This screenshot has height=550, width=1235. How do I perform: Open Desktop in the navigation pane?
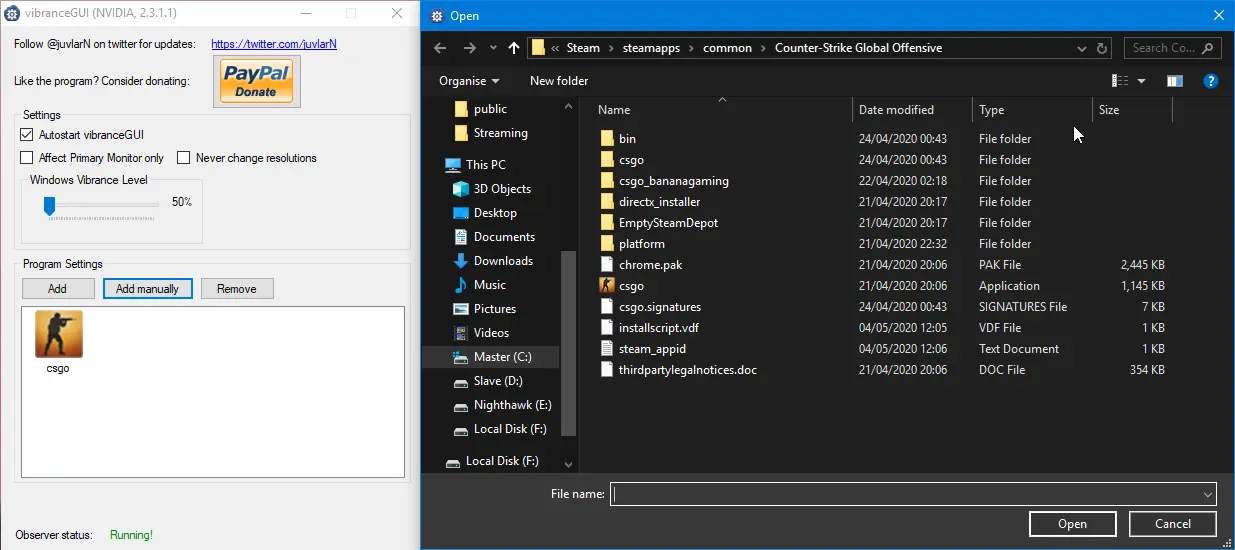(495, 213)
